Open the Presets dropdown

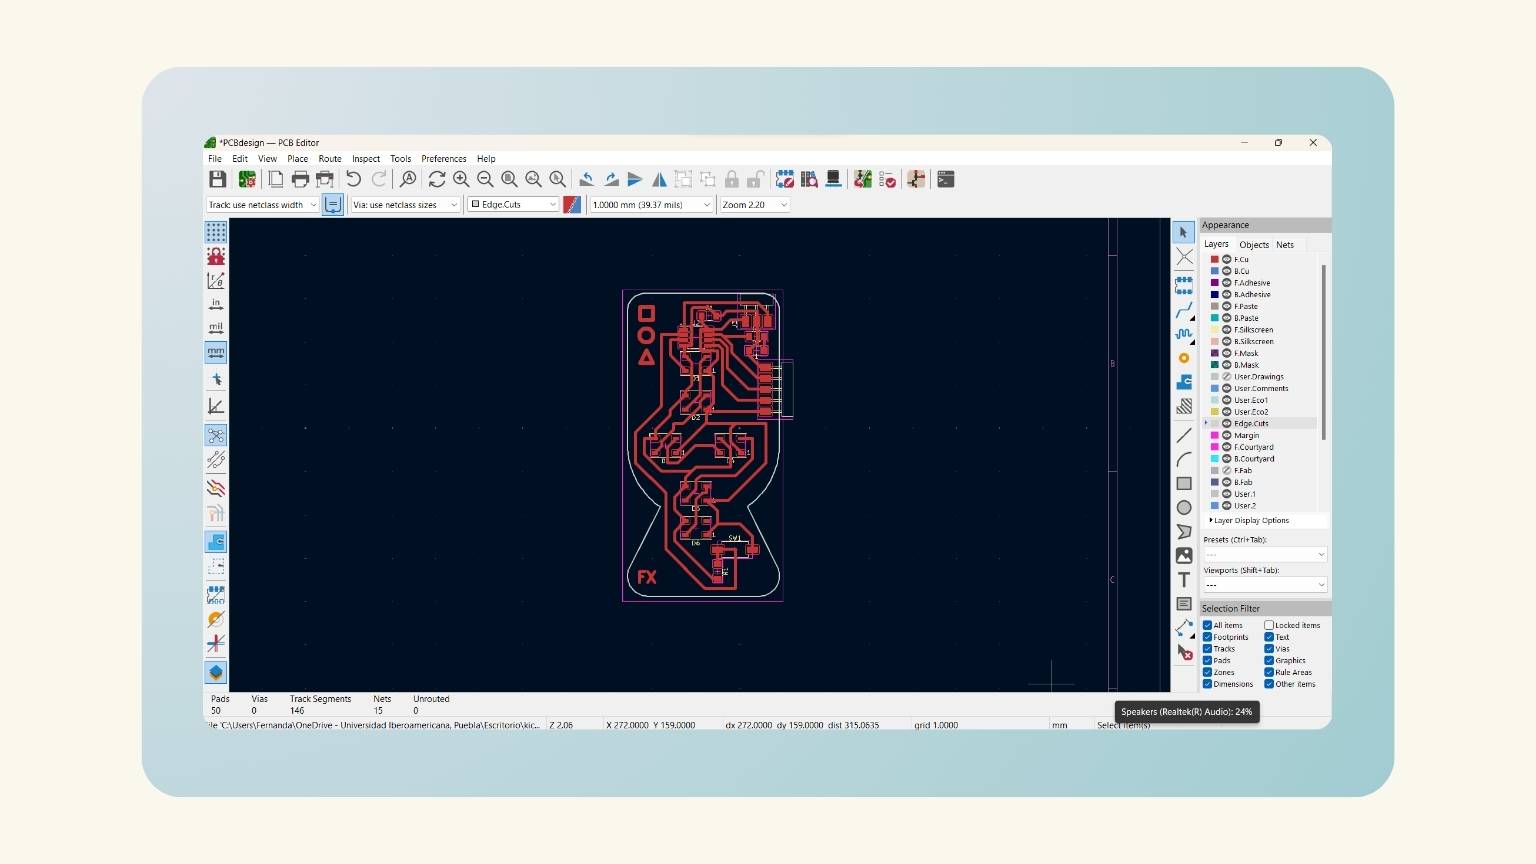[1265, 554]
